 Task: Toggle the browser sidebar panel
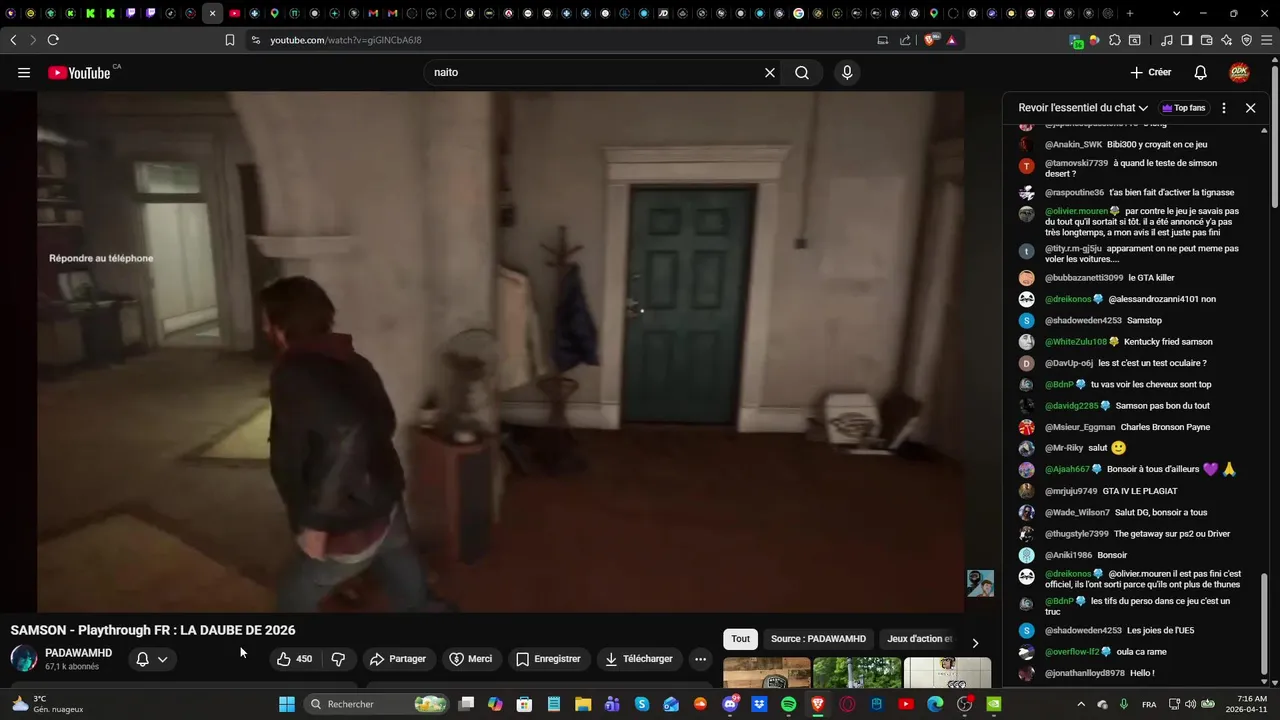[x=1186, y=40]
